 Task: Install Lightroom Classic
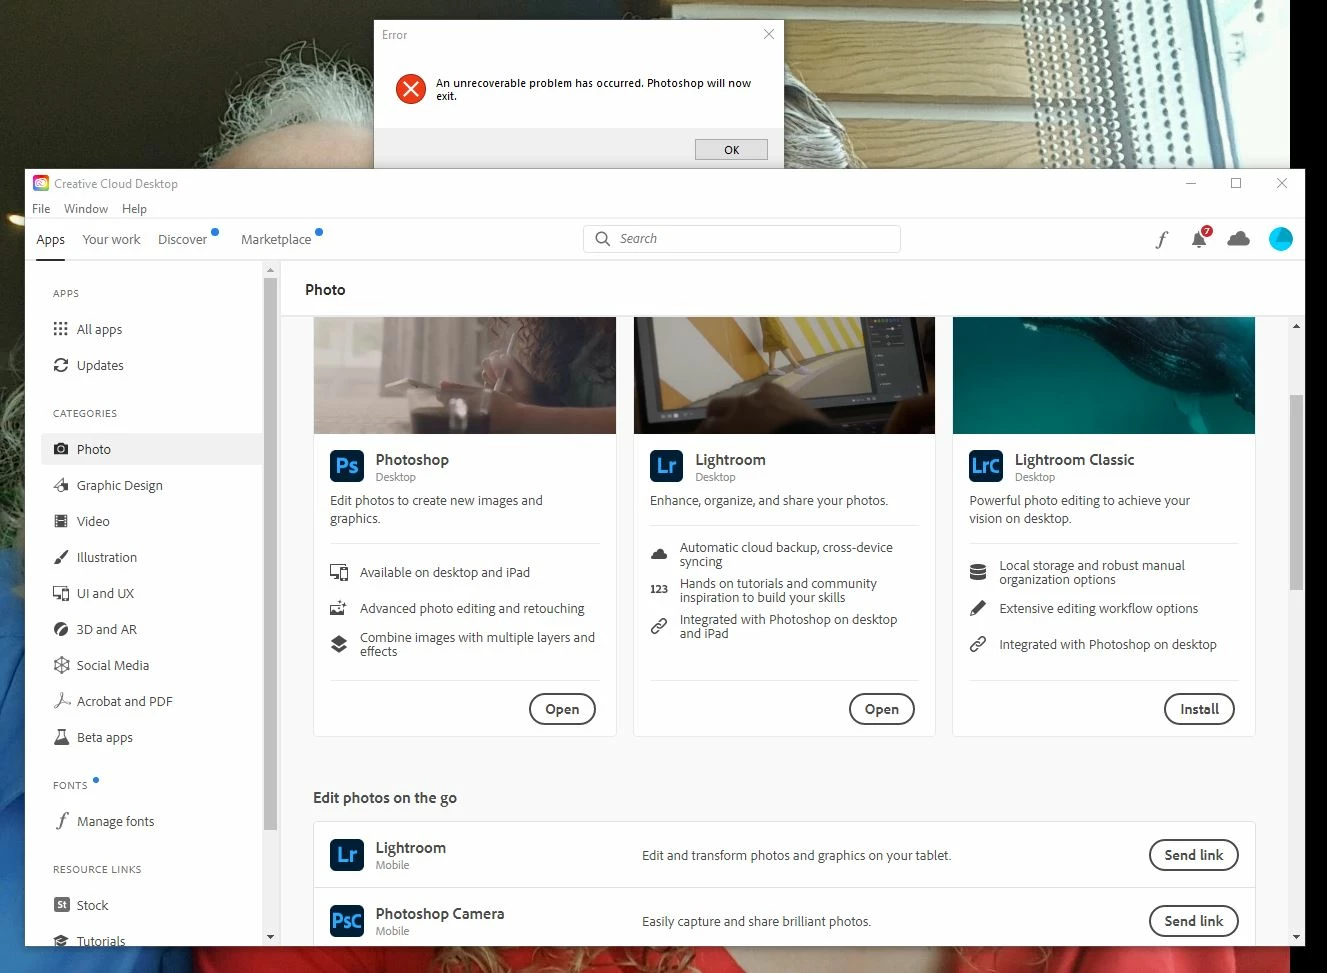tap(1199, 709)
